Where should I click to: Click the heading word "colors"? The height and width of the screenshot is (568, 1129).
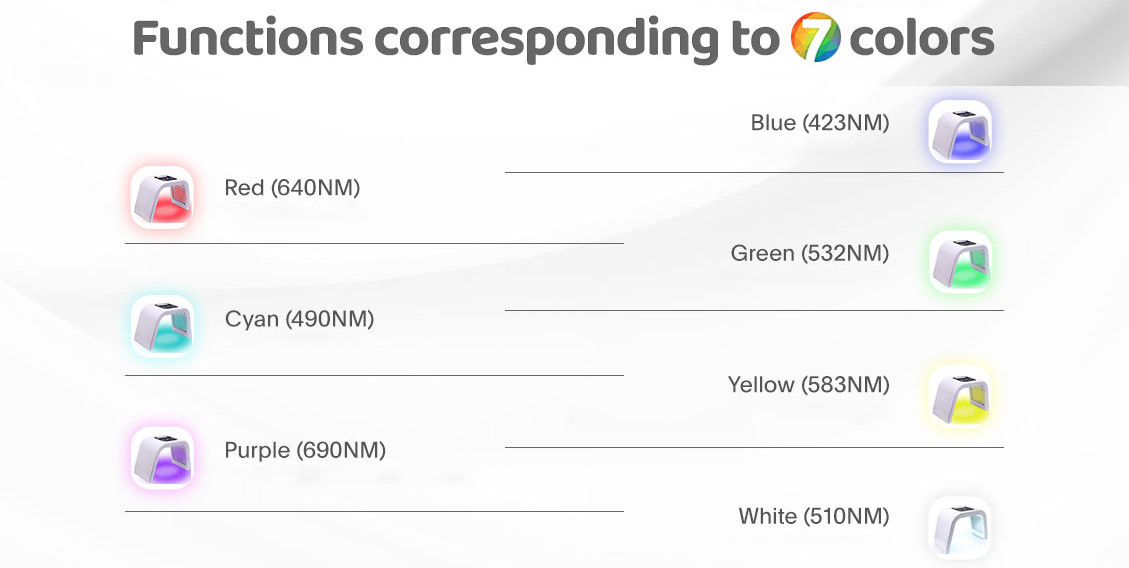(922, 38)
